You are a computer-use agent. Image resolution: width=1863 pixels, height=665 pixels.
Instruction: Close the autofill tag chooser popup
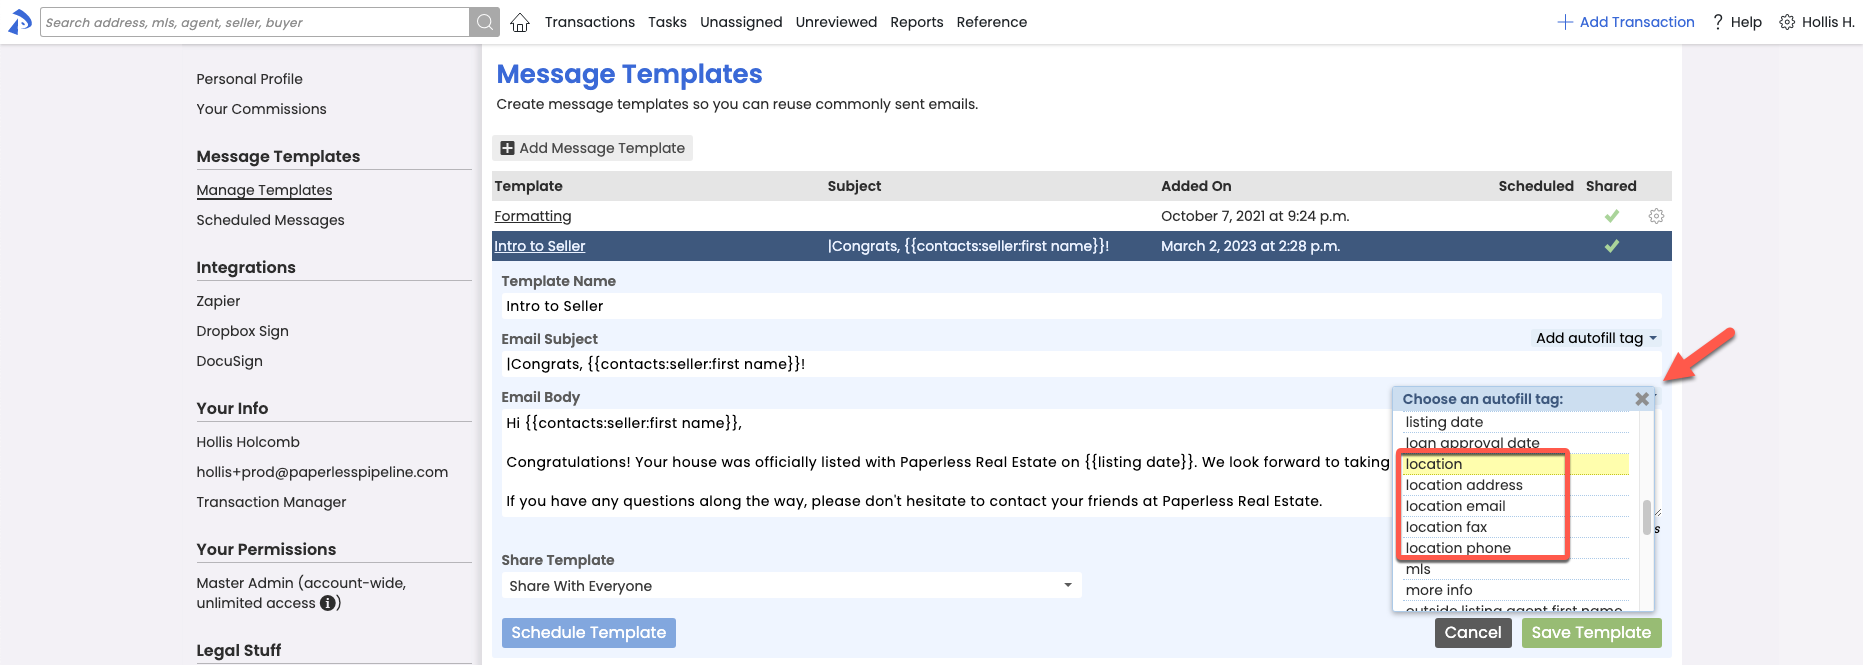coord(1642,399)
